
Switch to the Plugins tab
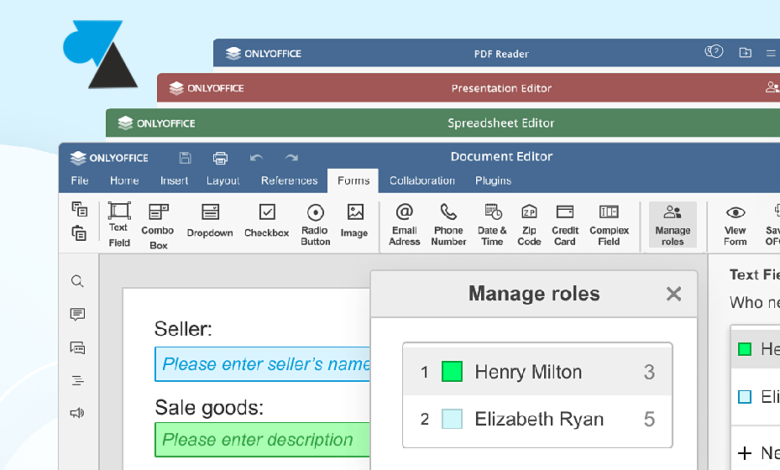(493, 181)
